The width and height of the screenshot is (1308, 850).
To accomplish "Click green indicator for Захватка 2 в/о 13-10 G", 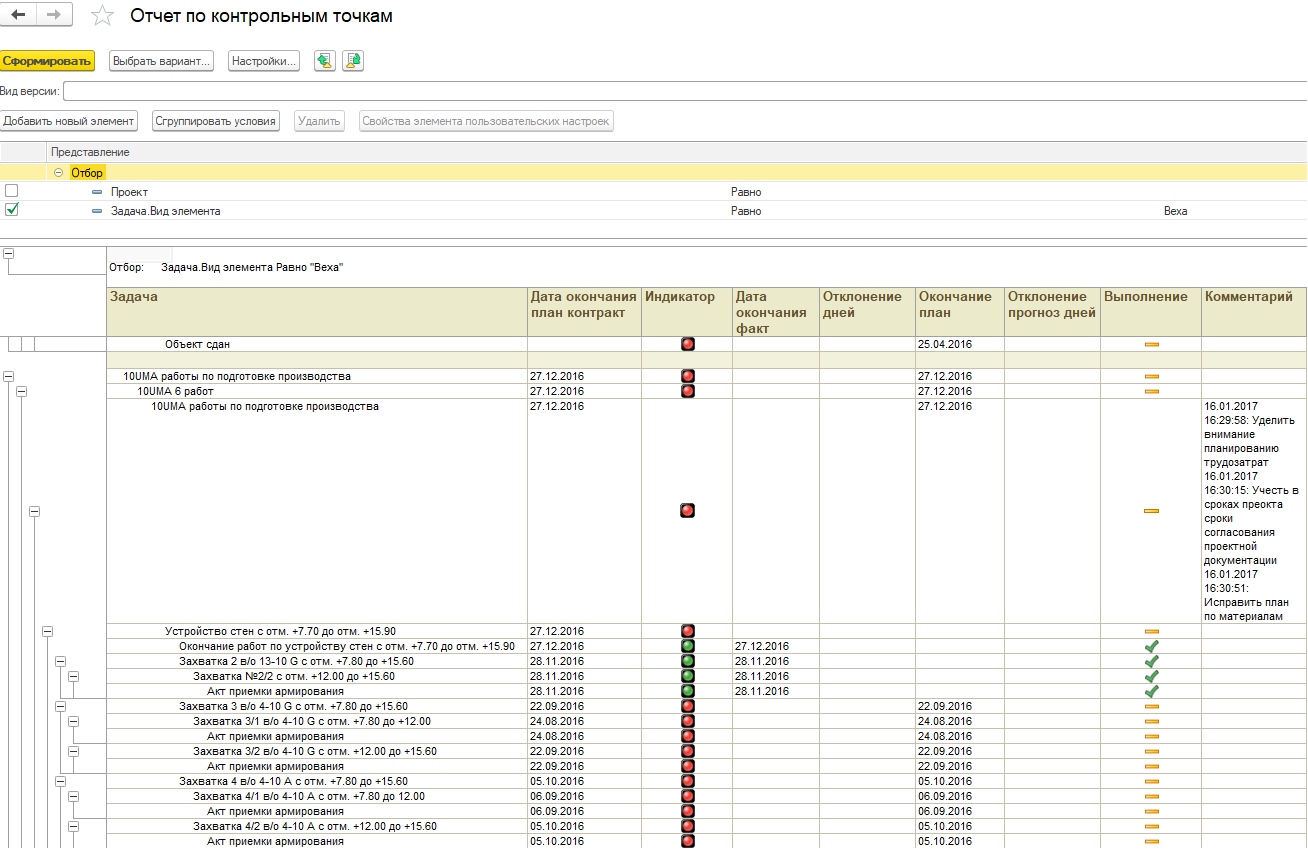I will point(687,661).
